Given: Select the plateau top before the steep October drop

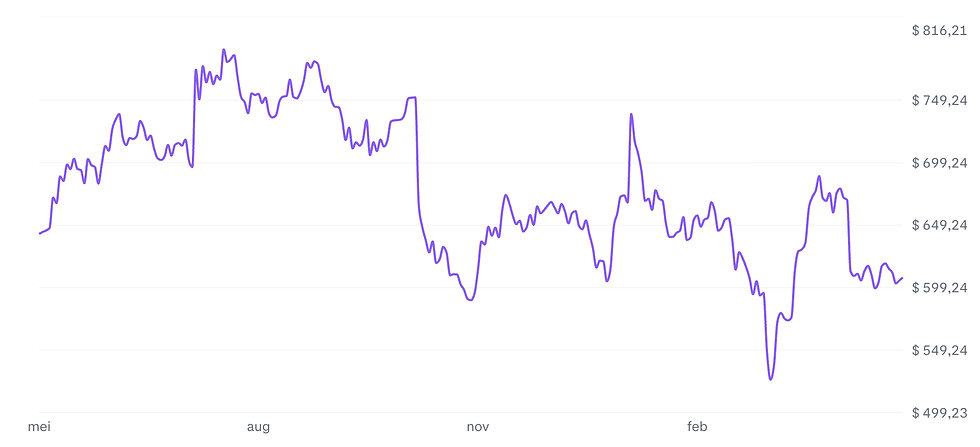Looking at the screenshot, I should point(412,98).
